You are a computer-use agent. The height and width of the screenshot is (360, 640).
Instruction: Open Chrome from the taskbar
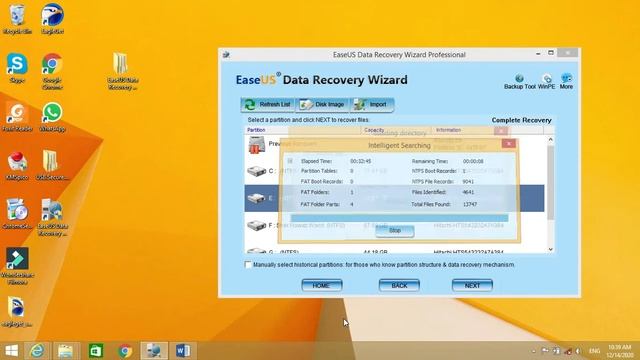pos(125,351)
